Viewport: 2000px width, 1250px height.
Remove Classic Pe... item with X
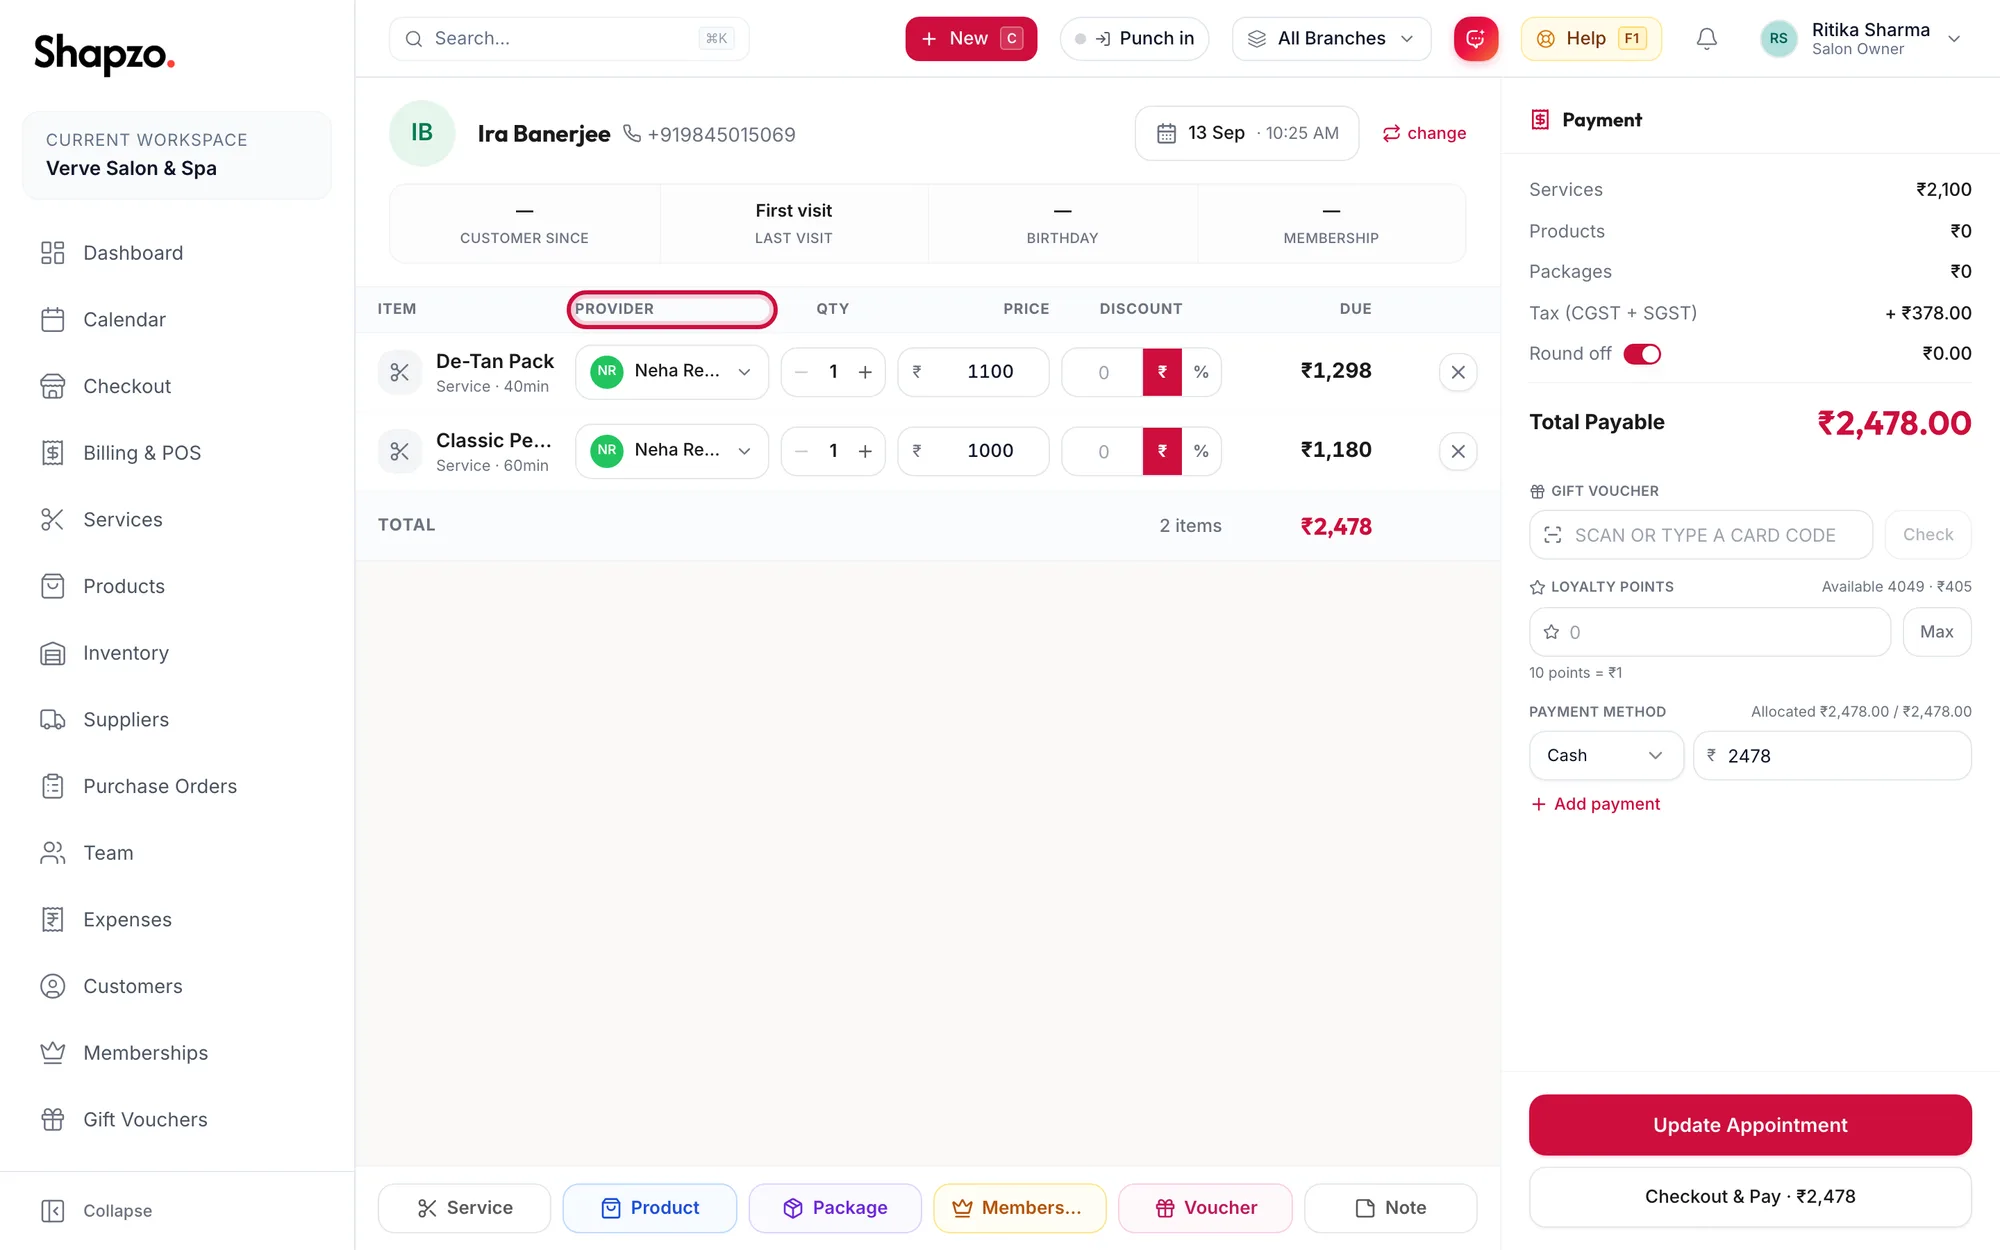coord(1458,451)
